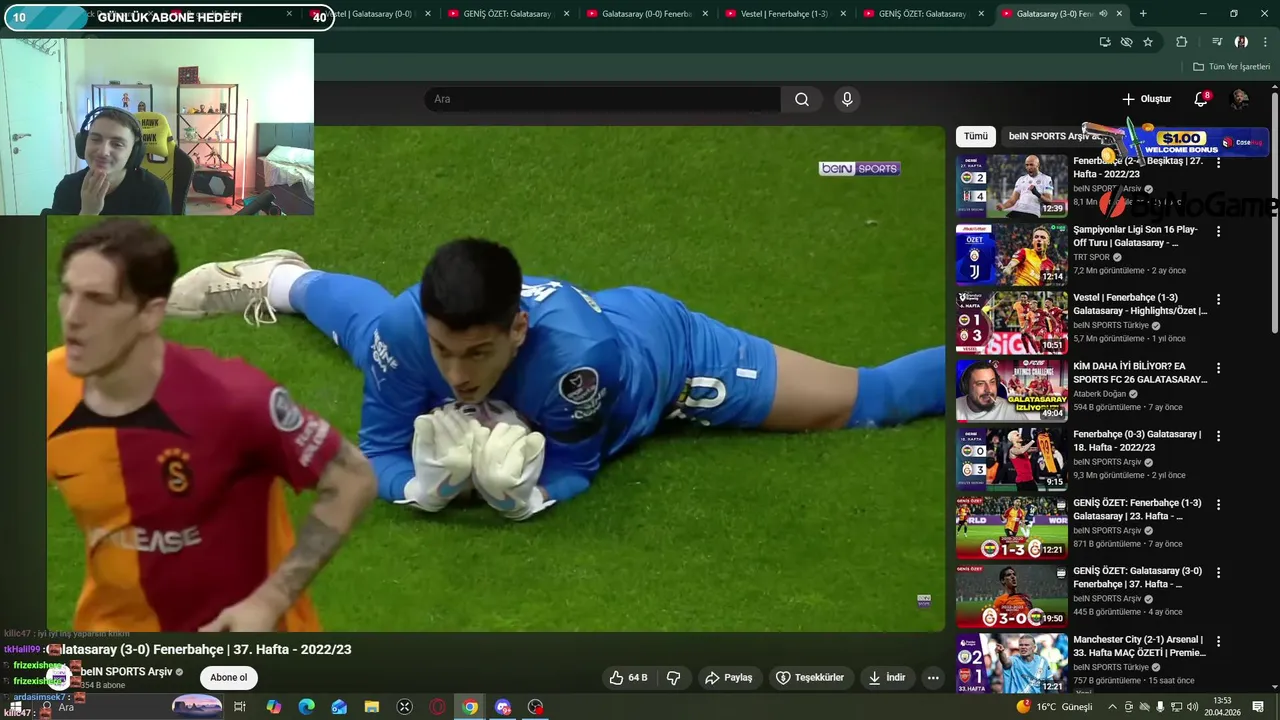
Task: Click Teşekkürler thanks button
Action: tap(810, 677)
